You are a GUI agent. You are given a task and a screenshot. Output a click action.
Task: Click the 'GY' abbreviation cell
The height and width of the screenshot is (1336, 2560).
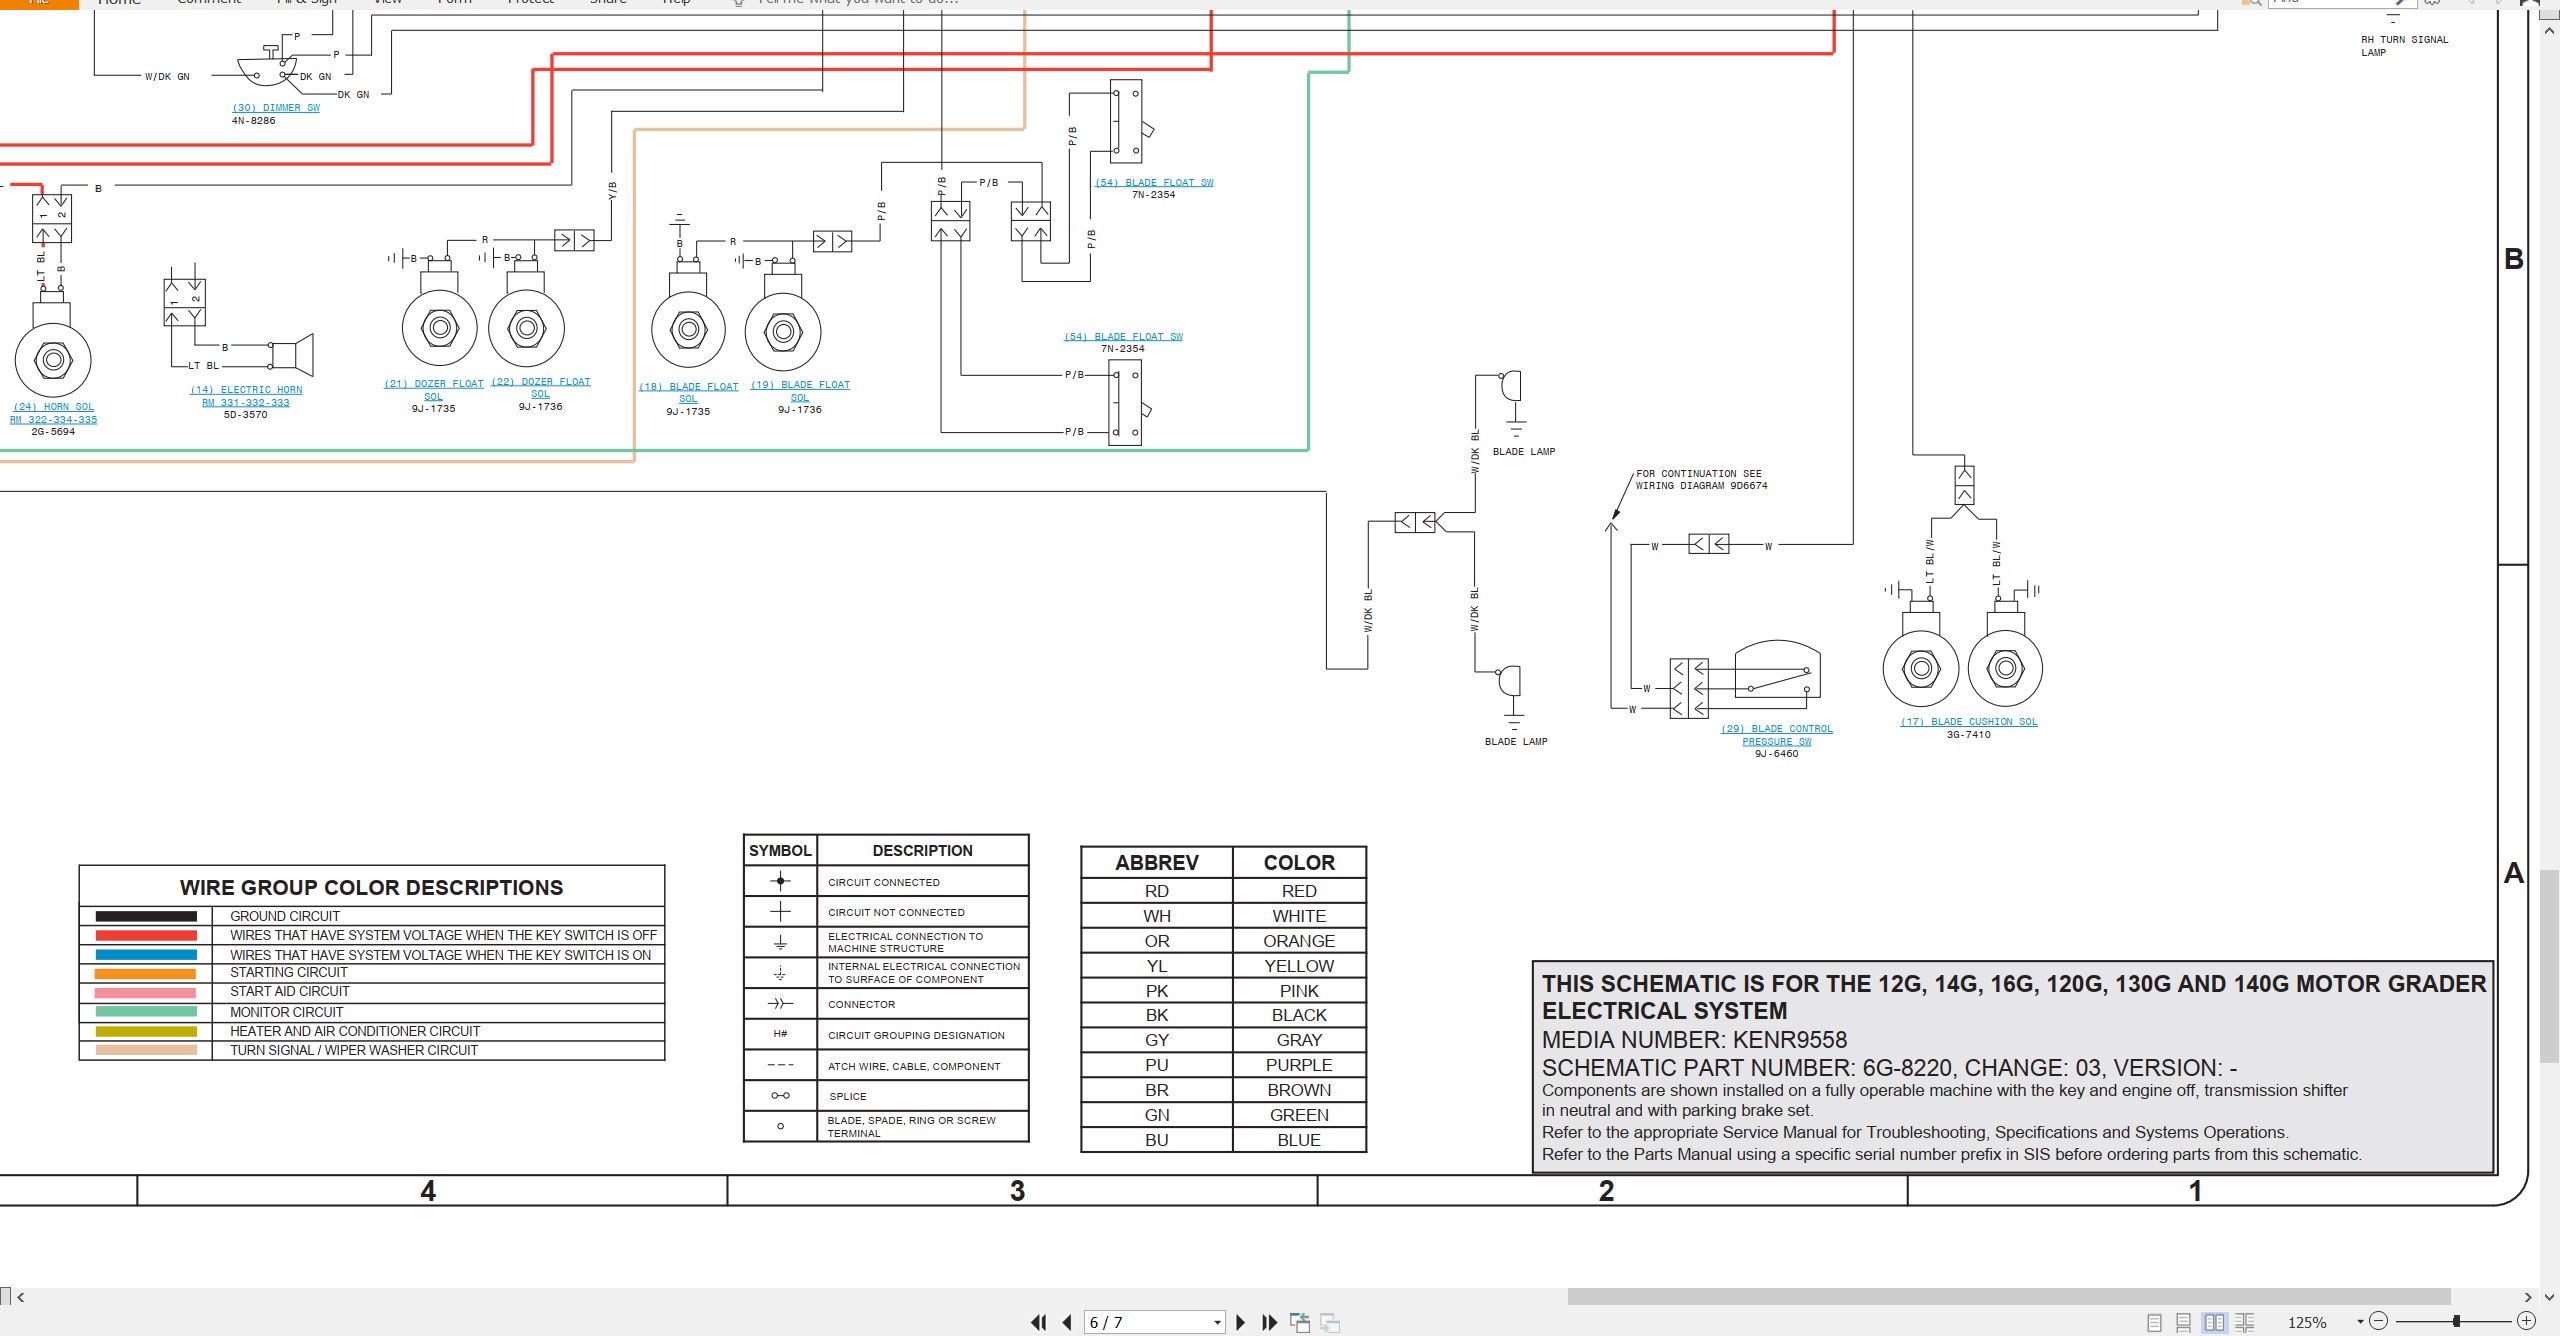click(1157, 1040)
